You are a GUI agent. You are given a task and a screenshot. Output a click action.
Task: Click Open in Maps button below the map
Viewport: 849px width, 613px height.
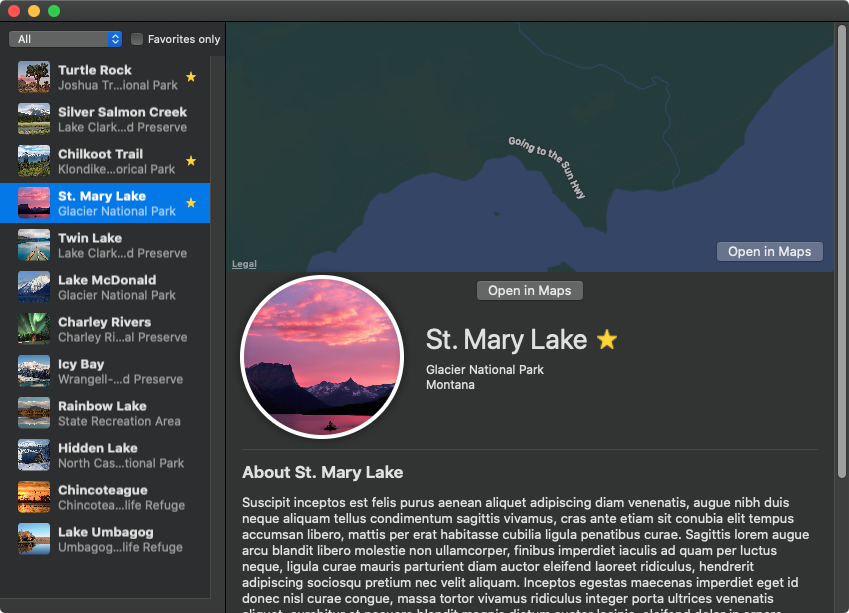pyautogui.click(x=530, y=290)
